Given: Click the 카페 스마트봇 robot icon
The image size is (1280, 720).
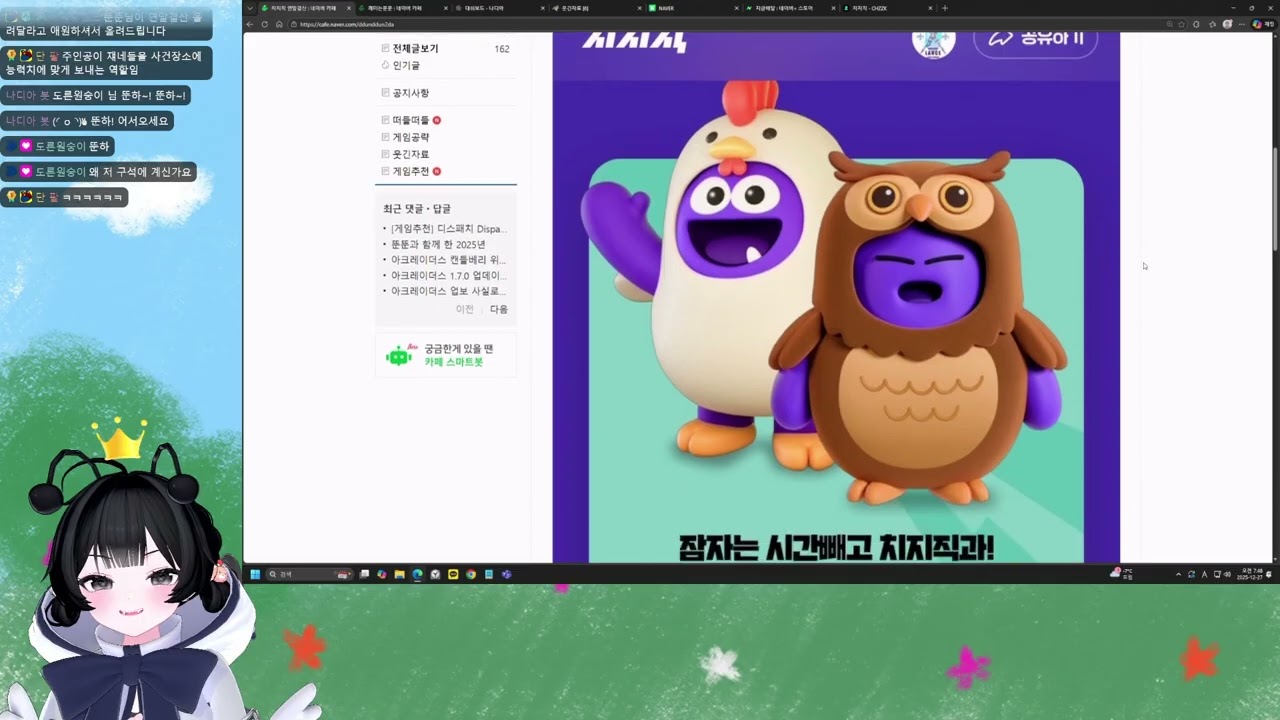Looking at the screenshot, I should pyautogui.click(x=399, y=355).
